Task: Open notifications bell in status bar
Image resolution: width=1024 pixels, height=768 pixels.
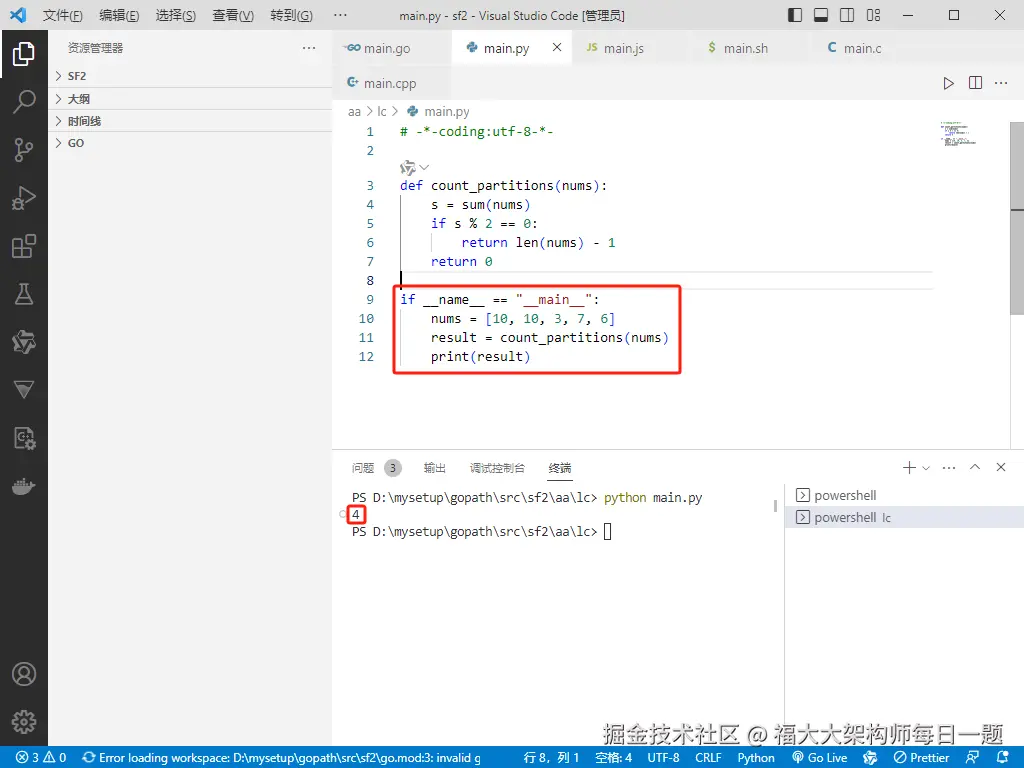Action: [1003, 757]
